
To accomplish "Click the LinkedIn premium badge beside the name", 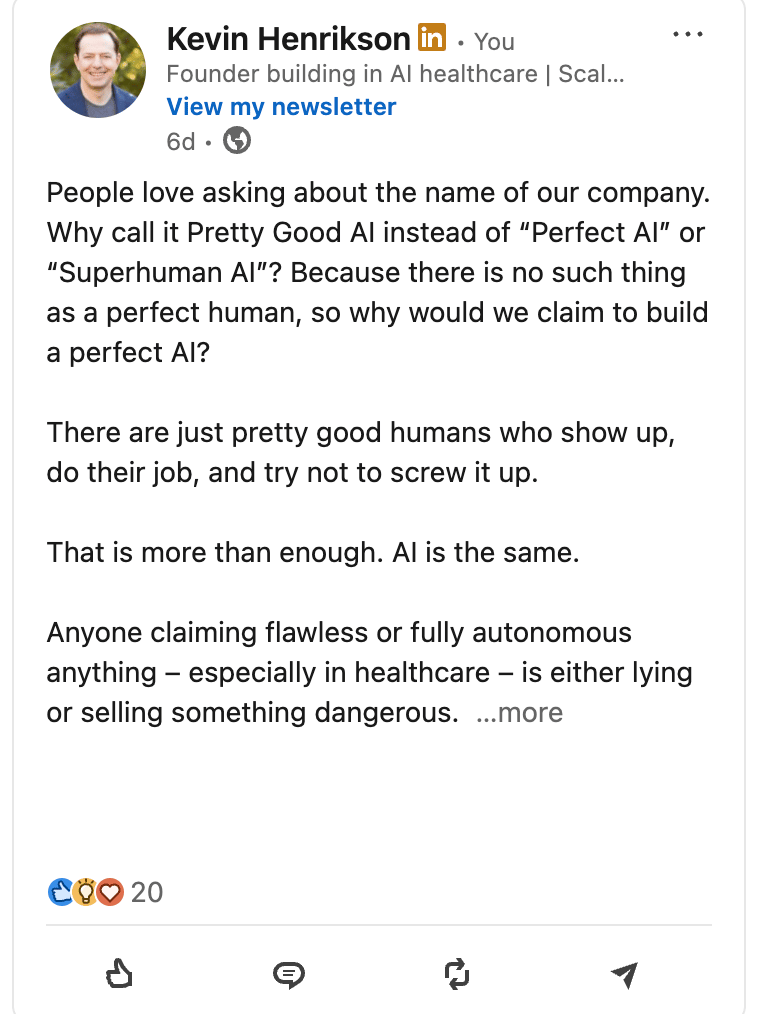I will [x=431, y=39].
